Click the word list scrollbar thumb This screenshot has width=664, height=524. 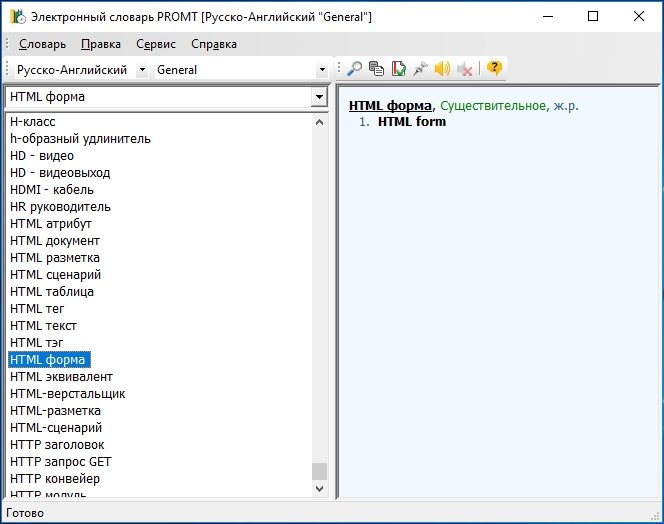point(320,471)
